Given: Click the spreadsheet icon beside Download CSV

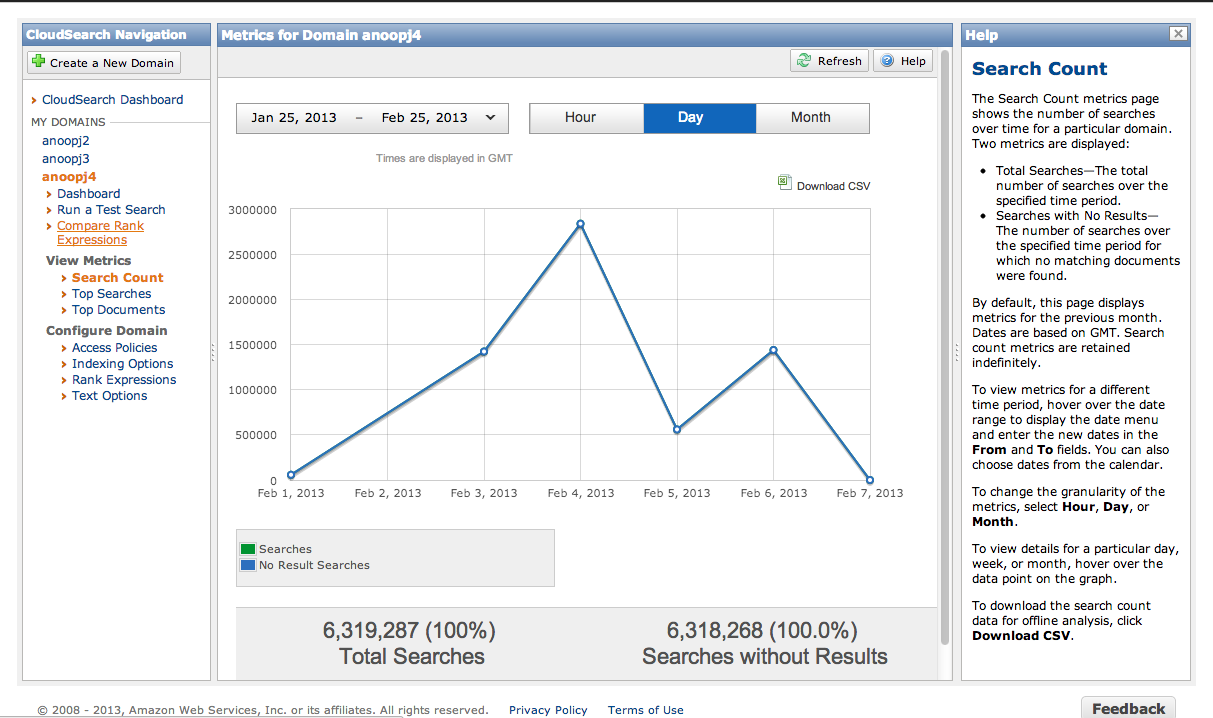Looking at the screenshot, I should pyautogui.click(x=785, y=182).
